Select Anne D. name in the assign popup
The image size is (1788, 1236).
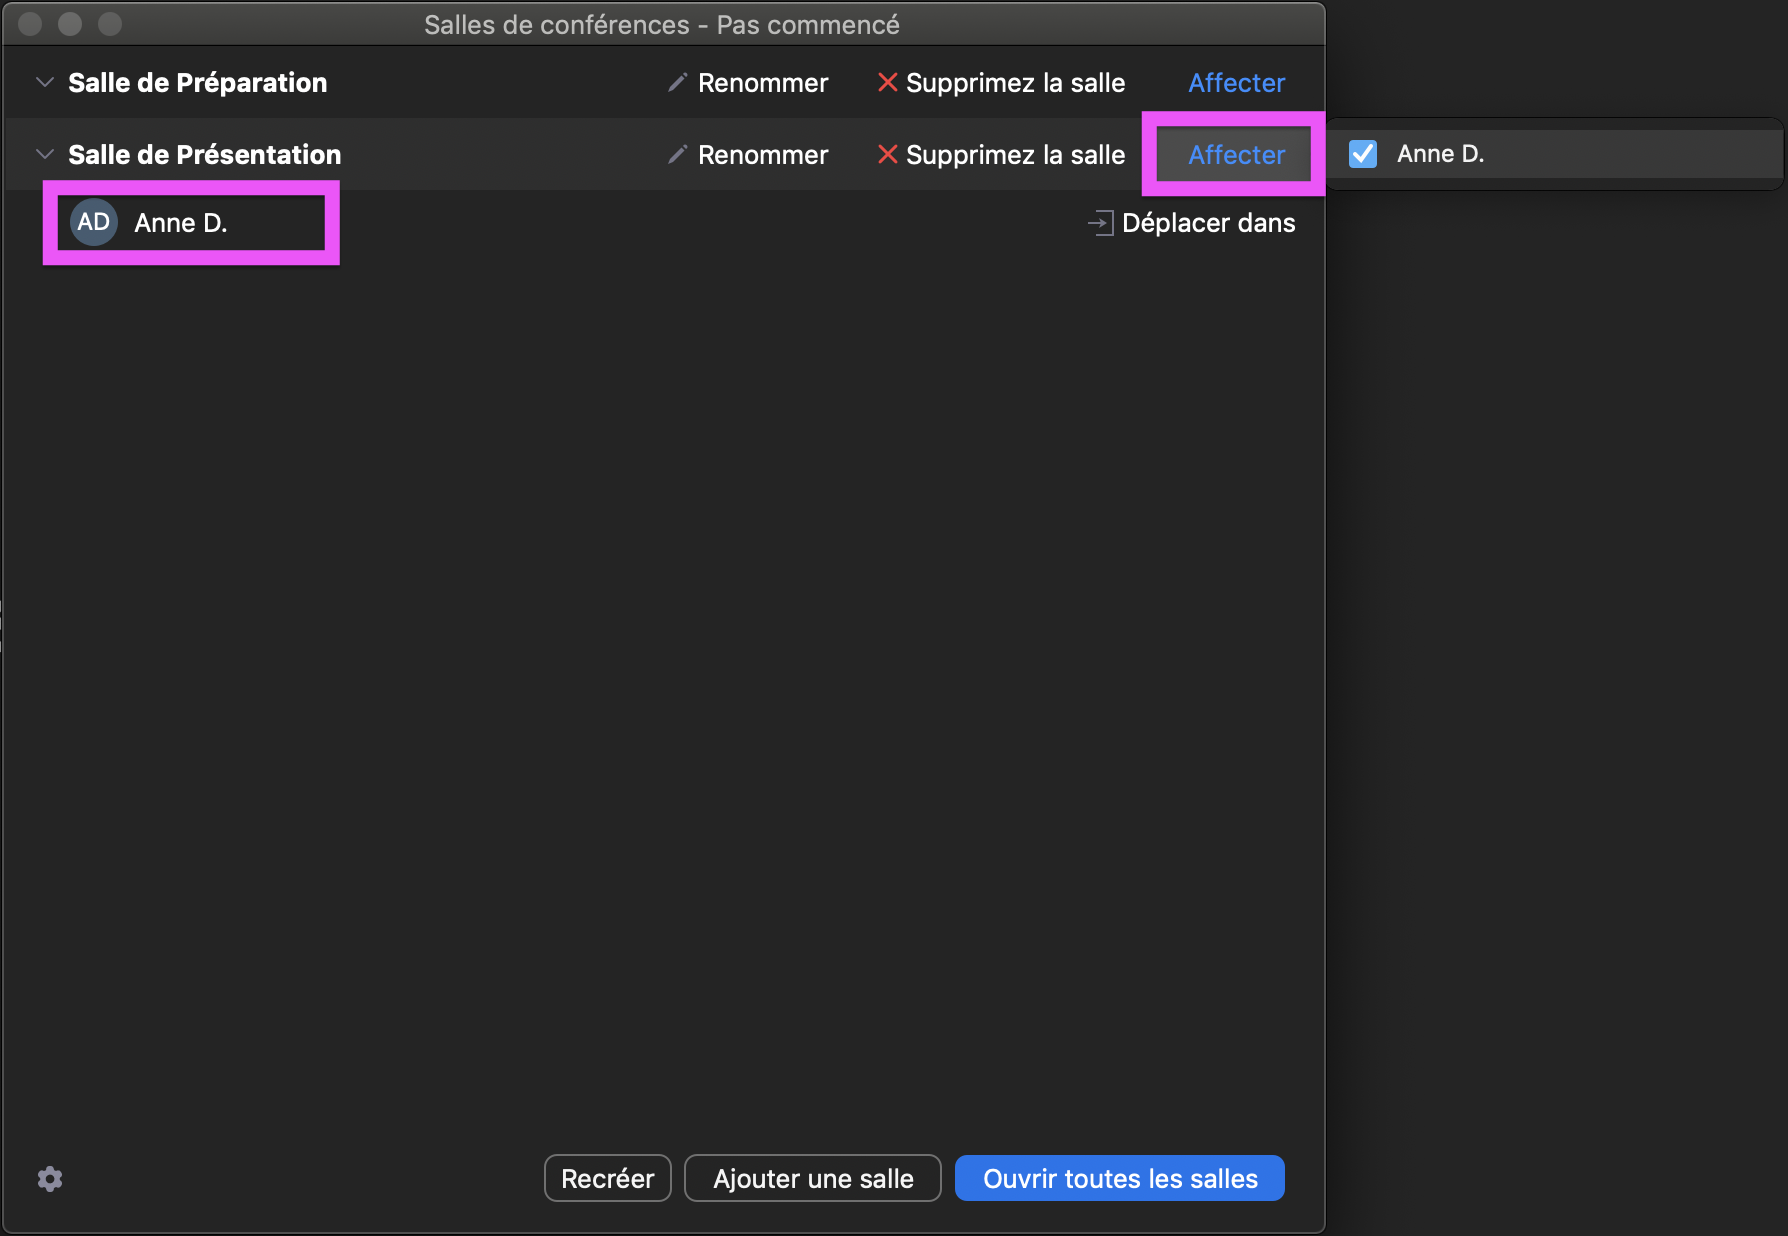click(1440, 154)
